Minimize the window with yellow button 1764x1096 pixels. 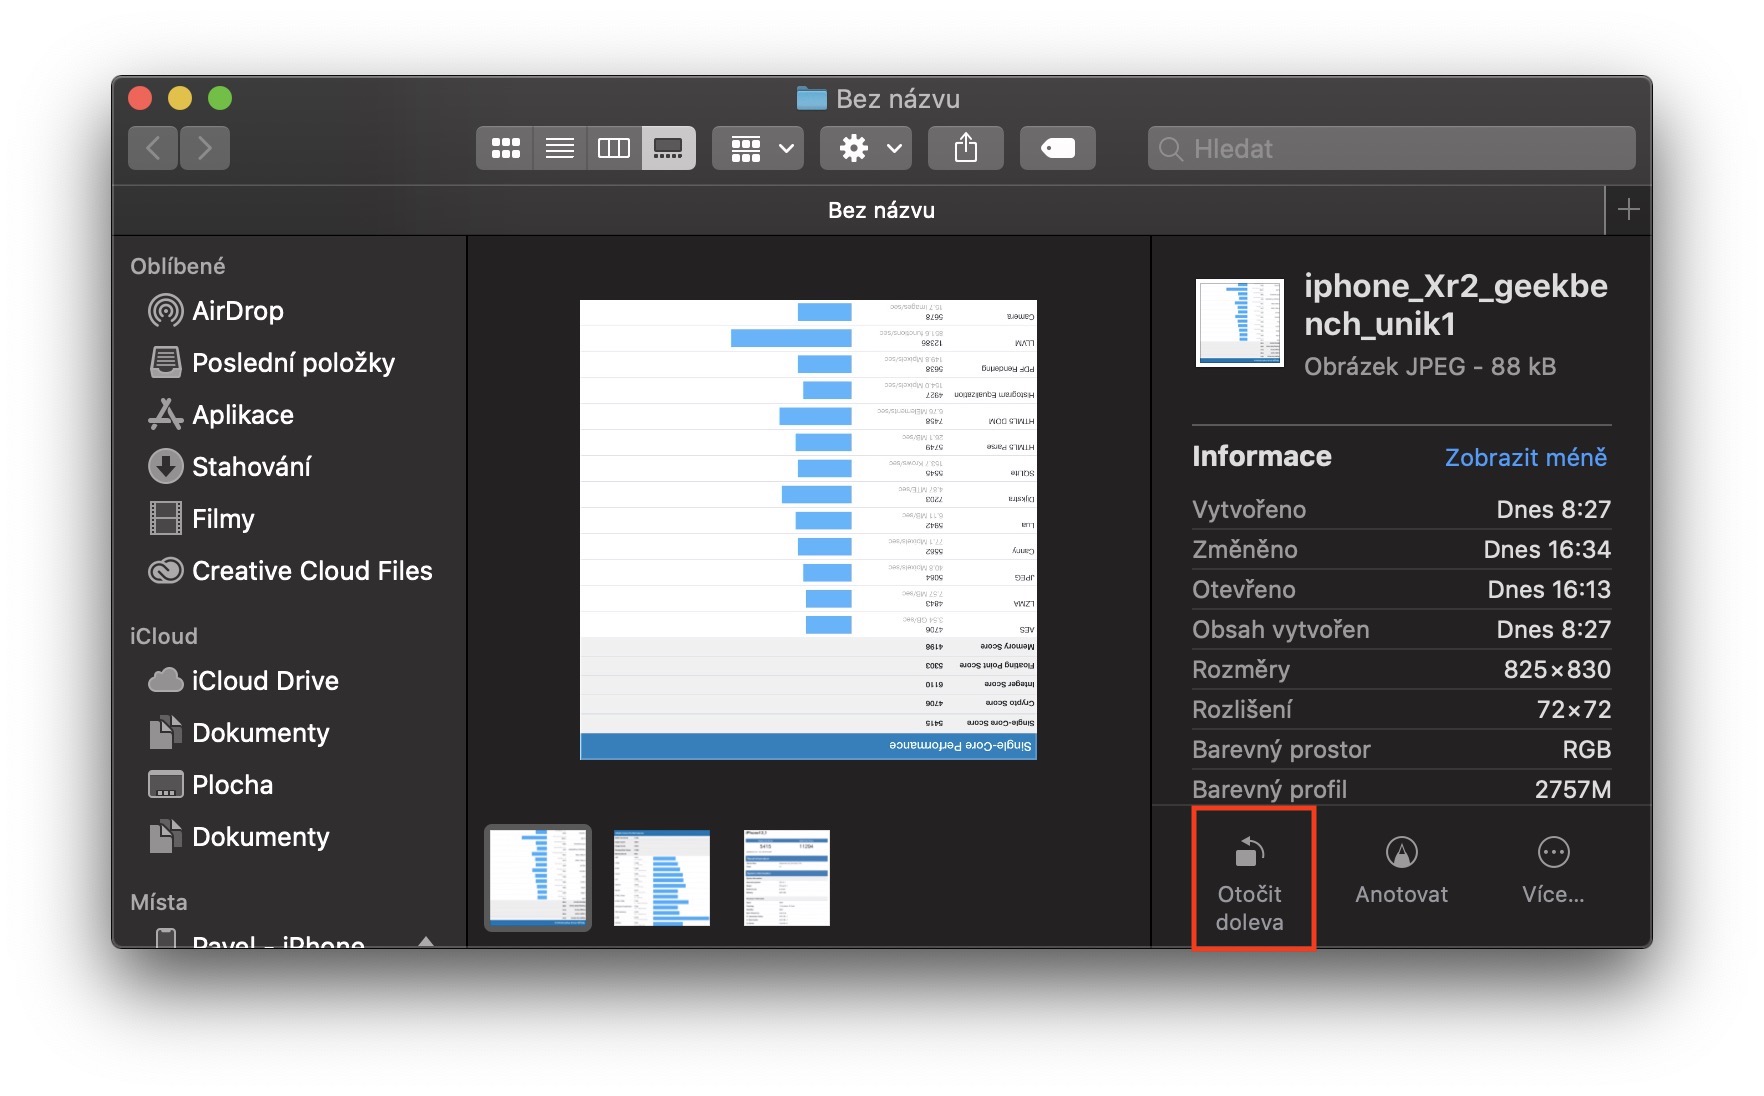pyautogui.click(x=180, y=98)
